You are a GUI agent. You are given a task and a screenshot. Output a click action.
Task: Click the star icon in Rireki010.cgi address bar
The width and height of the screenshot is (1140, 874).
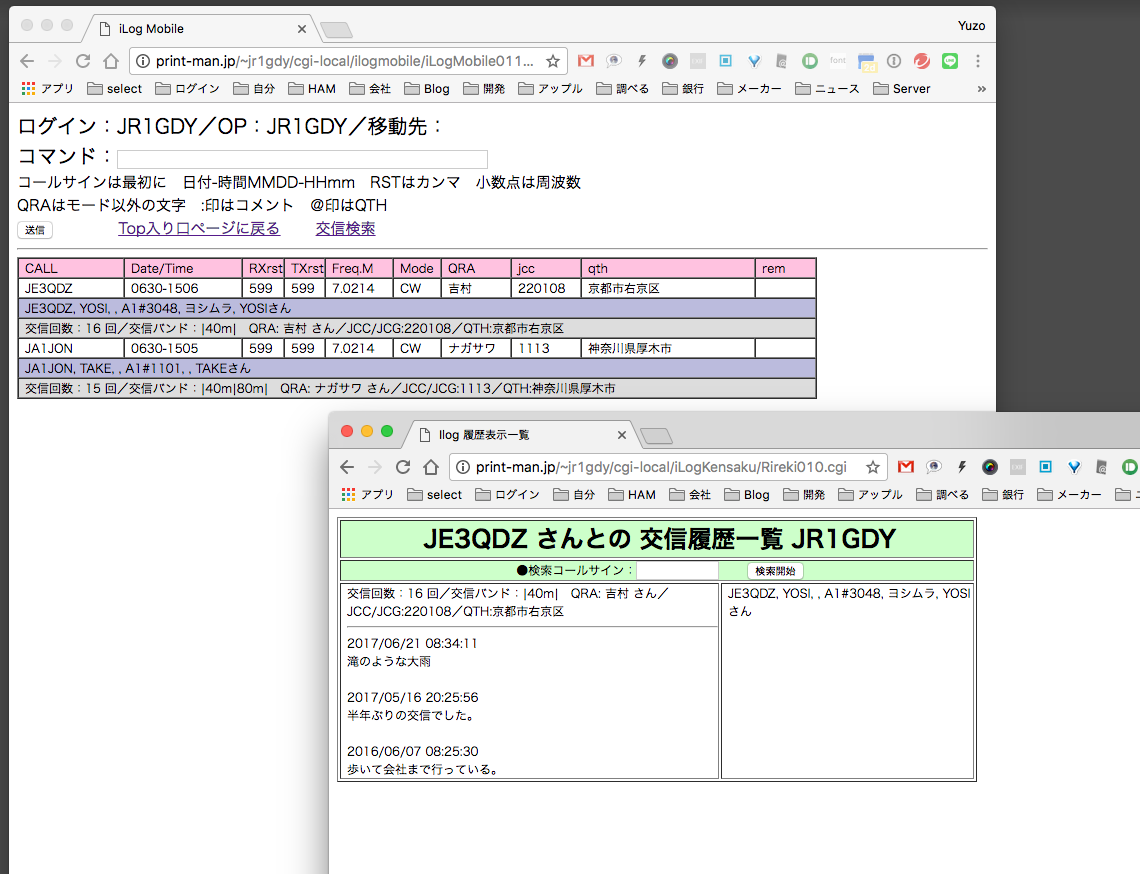point(872,467)
